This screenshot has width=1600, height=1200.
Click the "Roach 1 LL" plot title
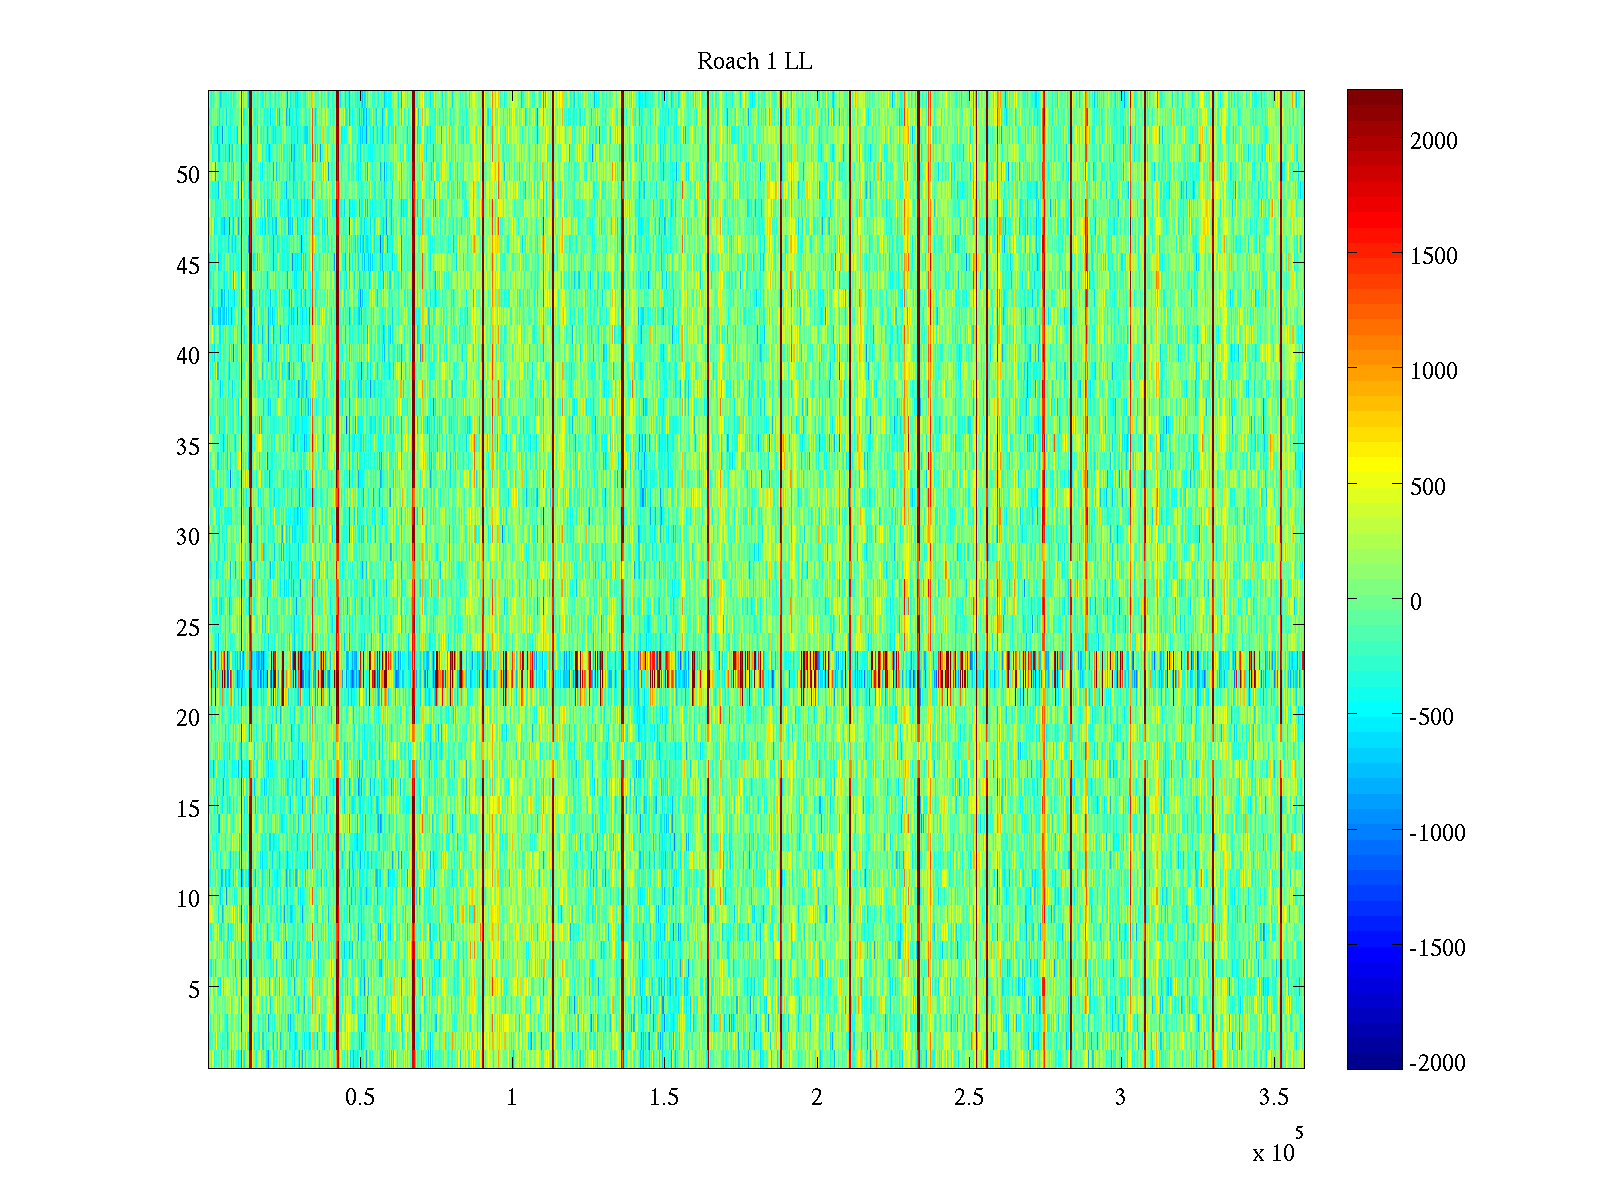coord(754,62)
